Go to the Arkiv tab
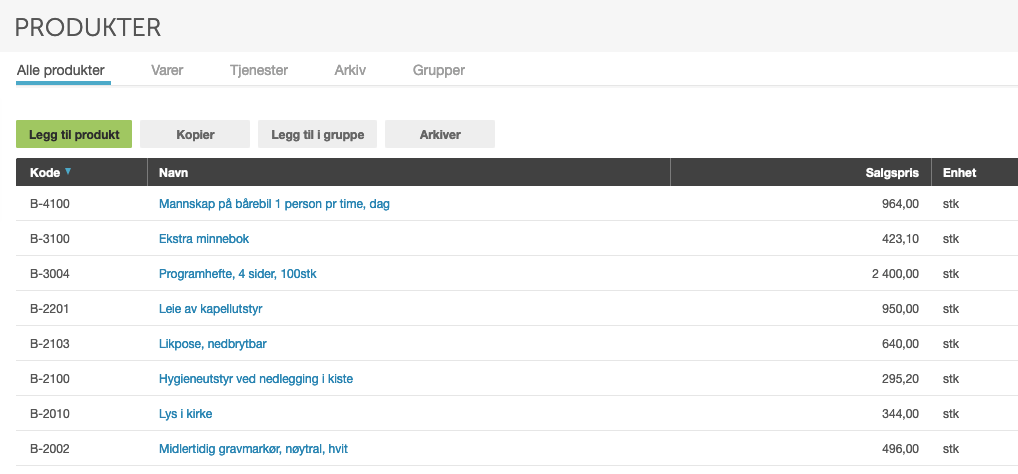The height and width of the screenshot is (474, 1018). (350, 70)
